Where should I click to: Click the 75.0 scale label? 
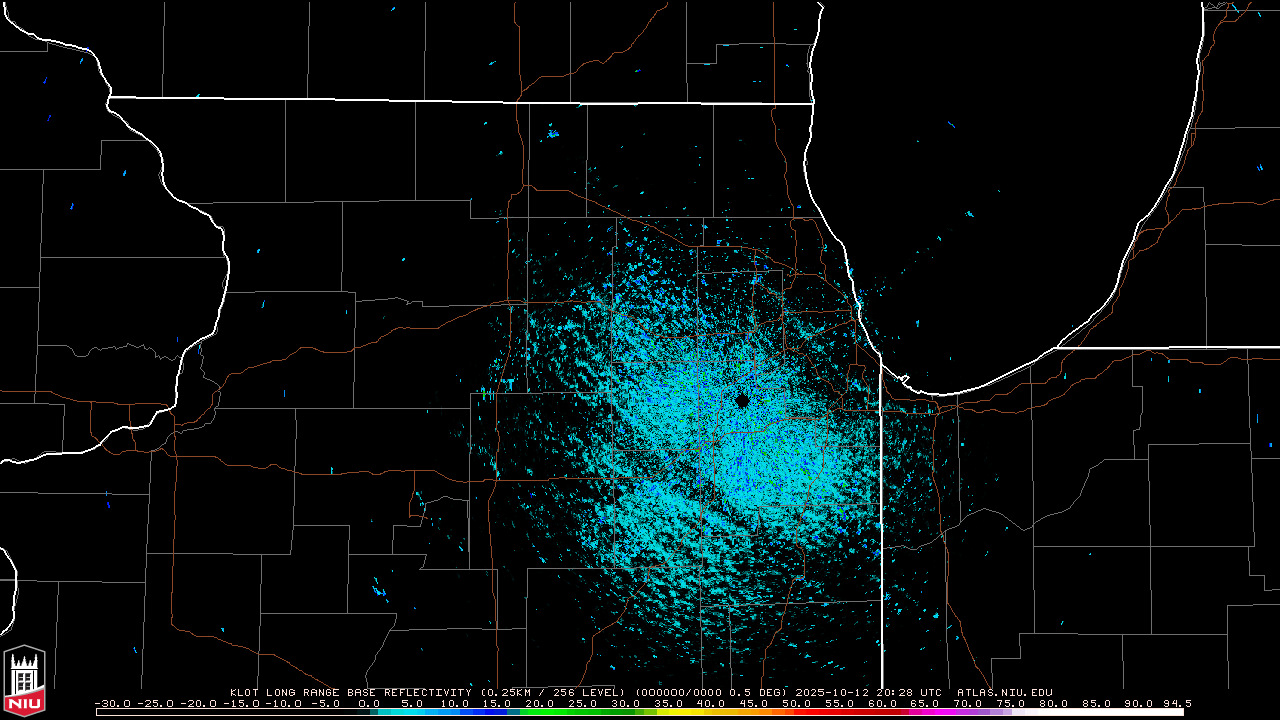pos(1012,703)
